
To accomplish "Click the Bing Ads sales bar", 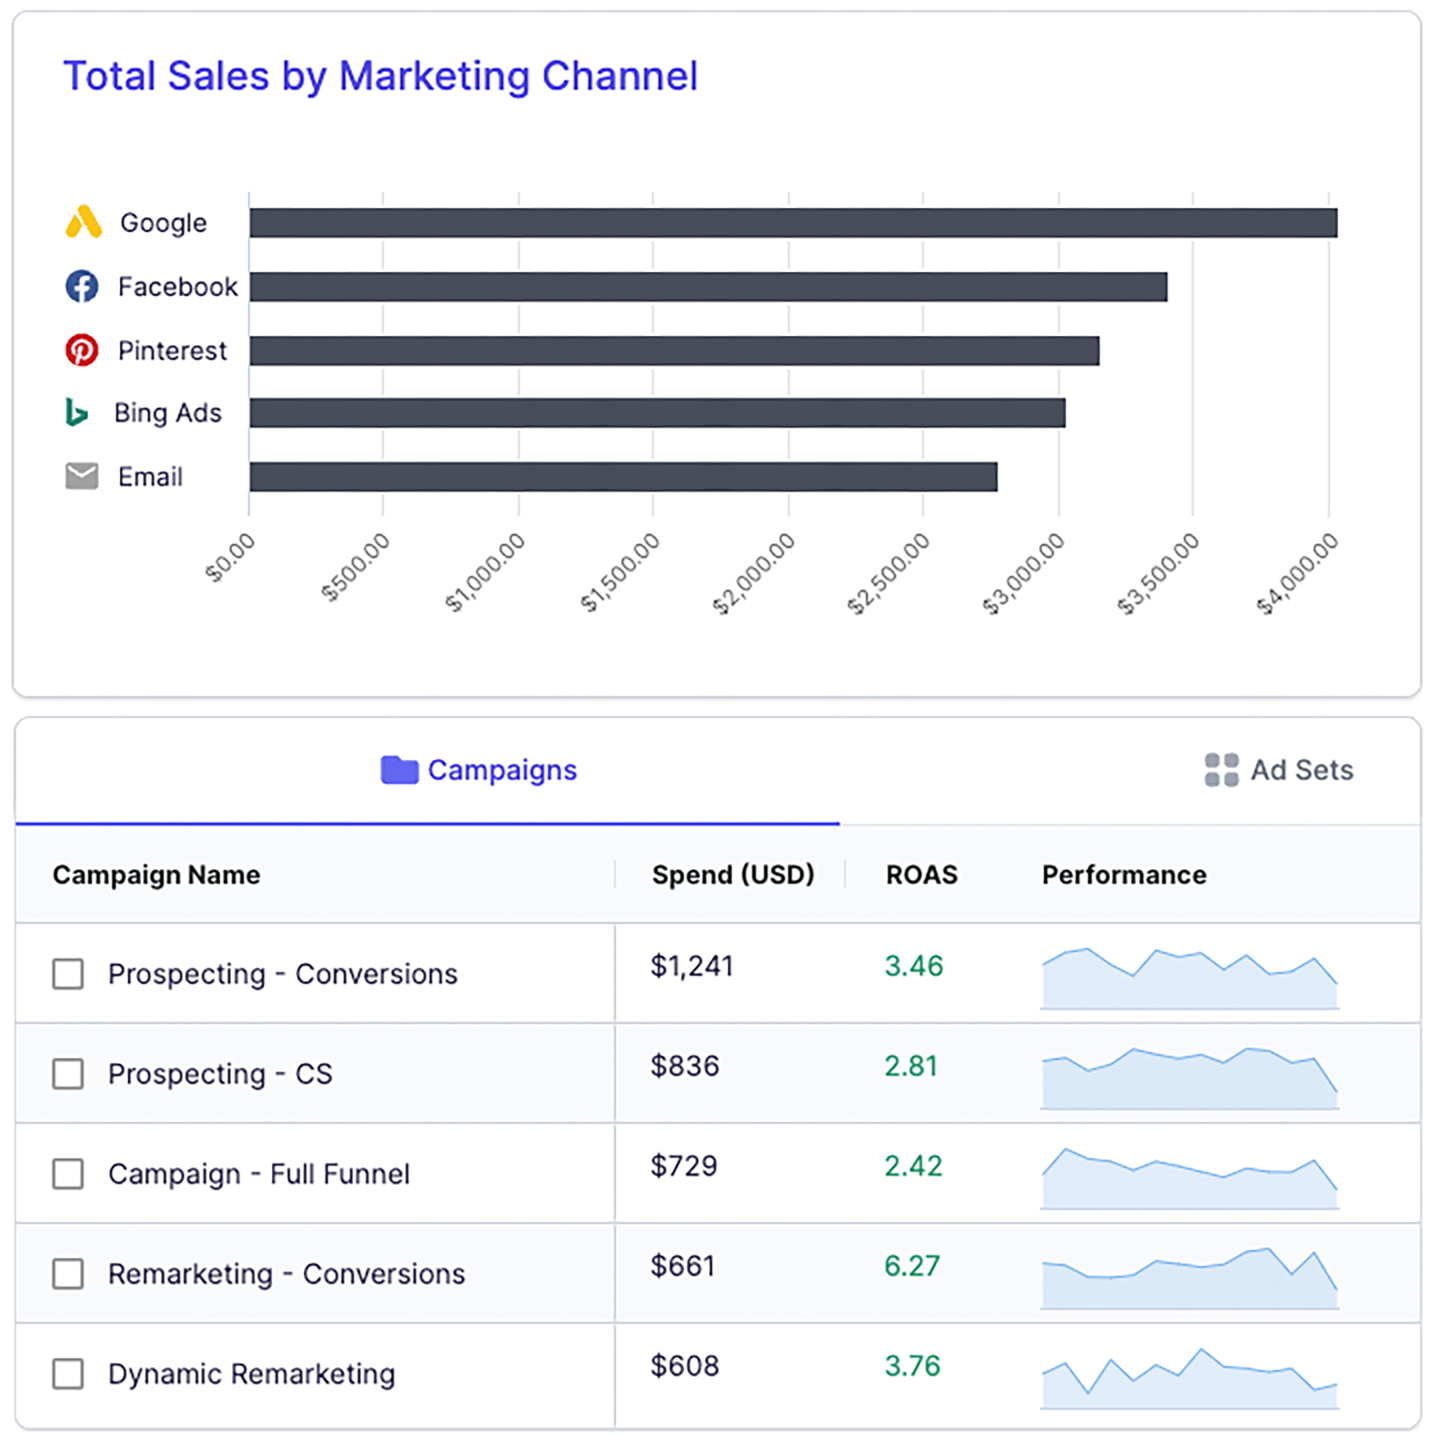I will 657,412.
